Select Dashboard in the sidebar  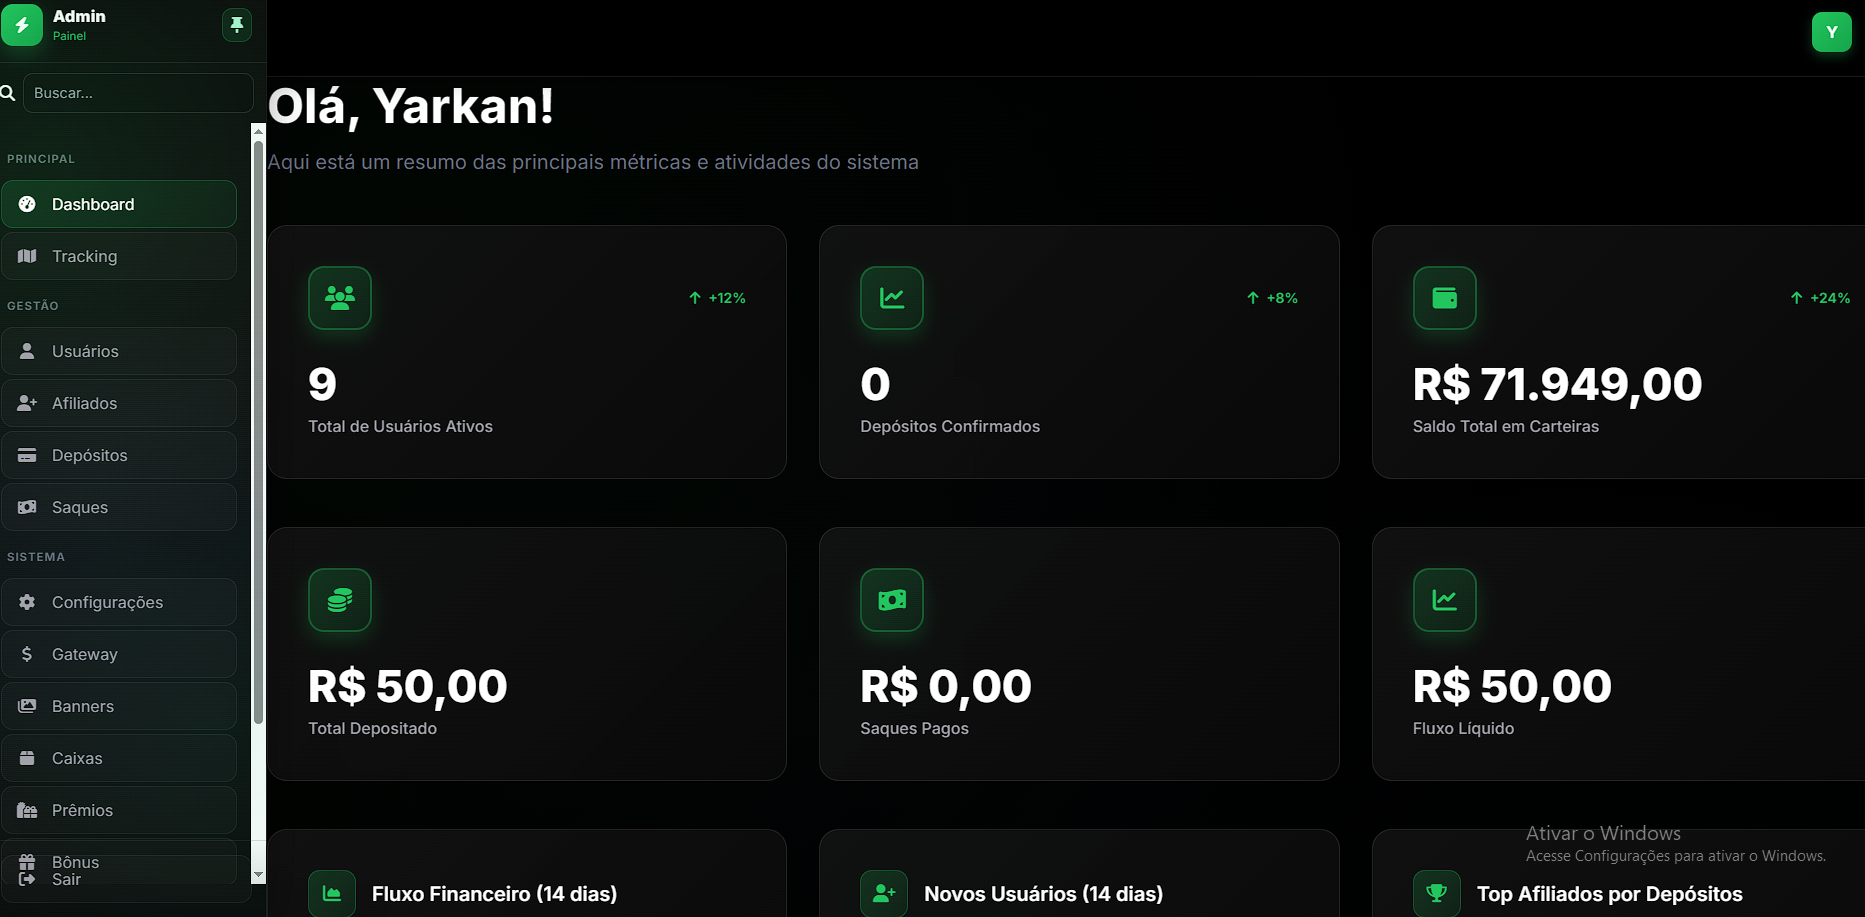tap(119, 204)
